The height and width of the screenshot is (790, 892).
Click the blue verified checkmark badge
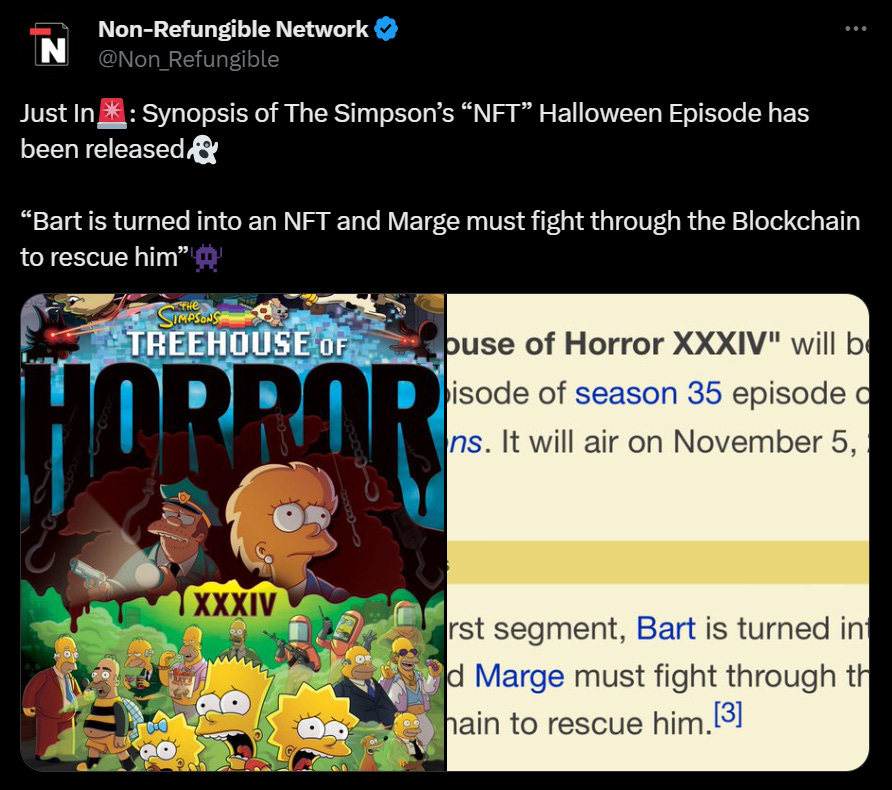(386, 29)
